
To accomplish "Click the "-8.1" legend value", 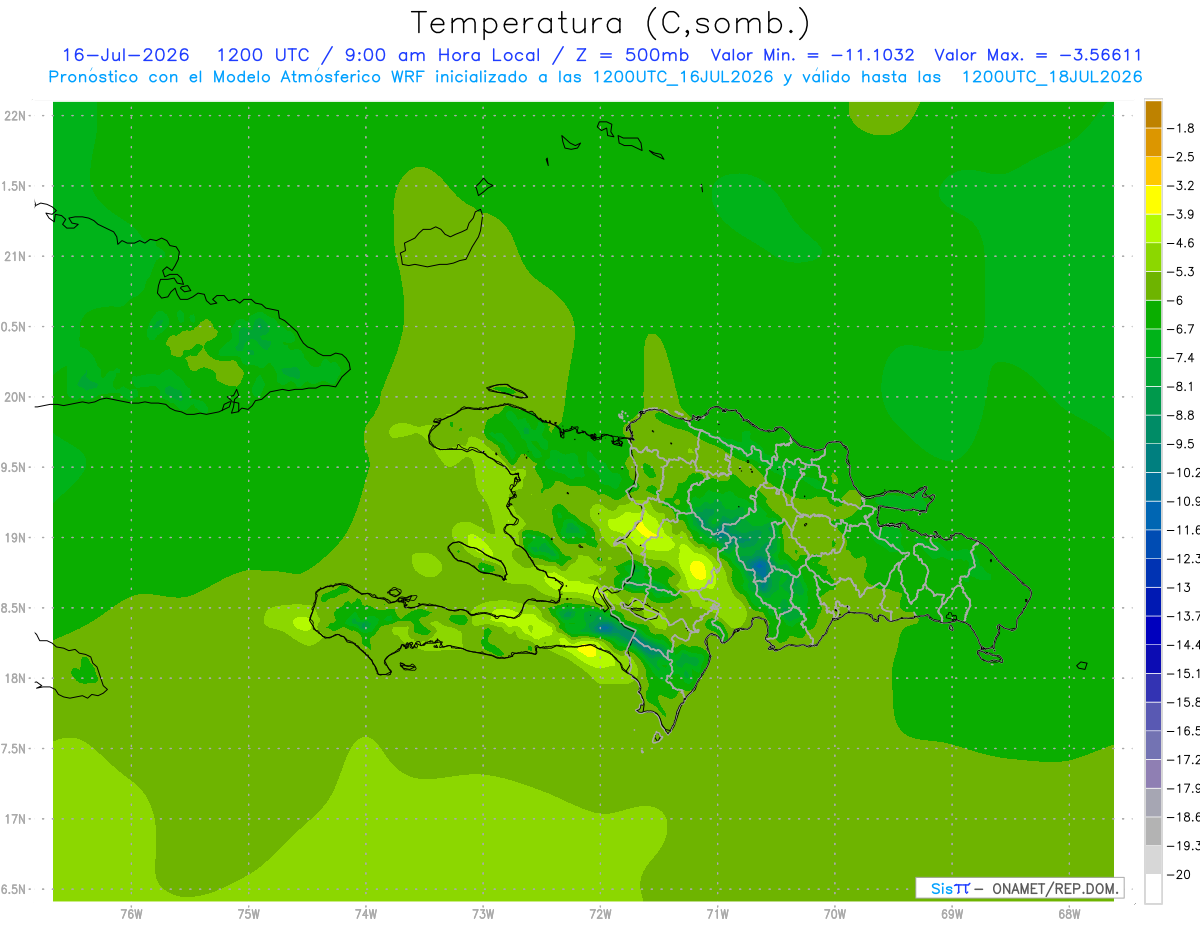I will click(1181, 386).
